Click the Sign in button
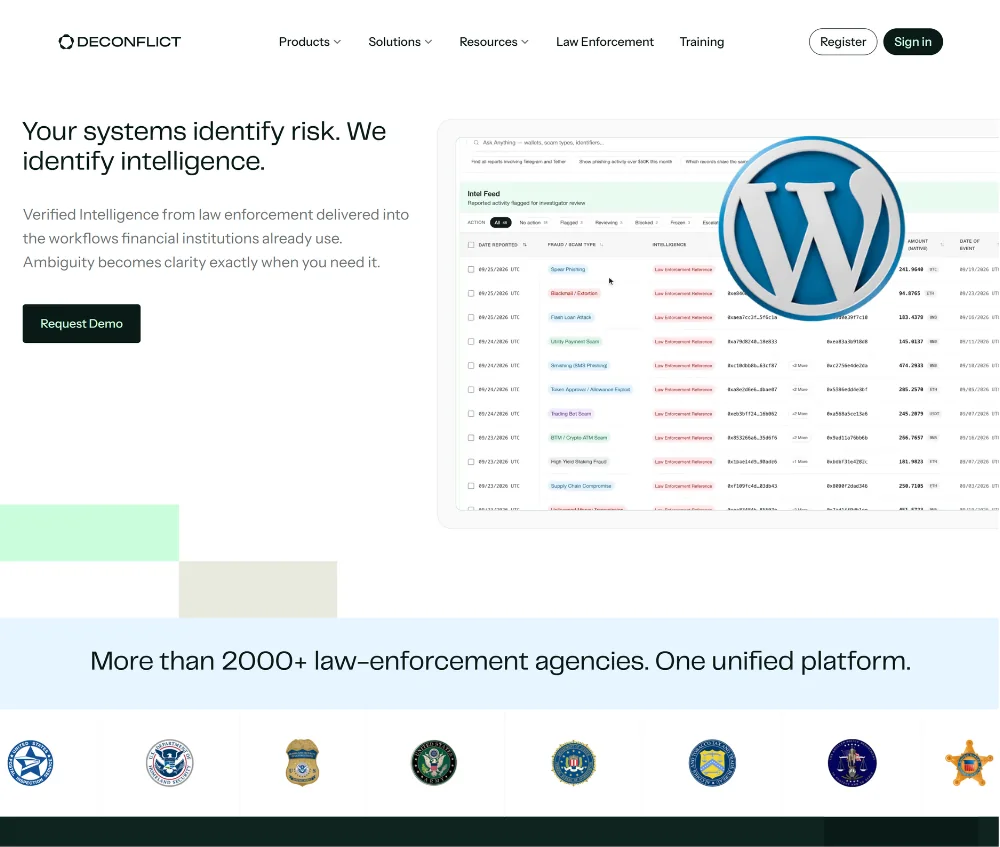 913,42
